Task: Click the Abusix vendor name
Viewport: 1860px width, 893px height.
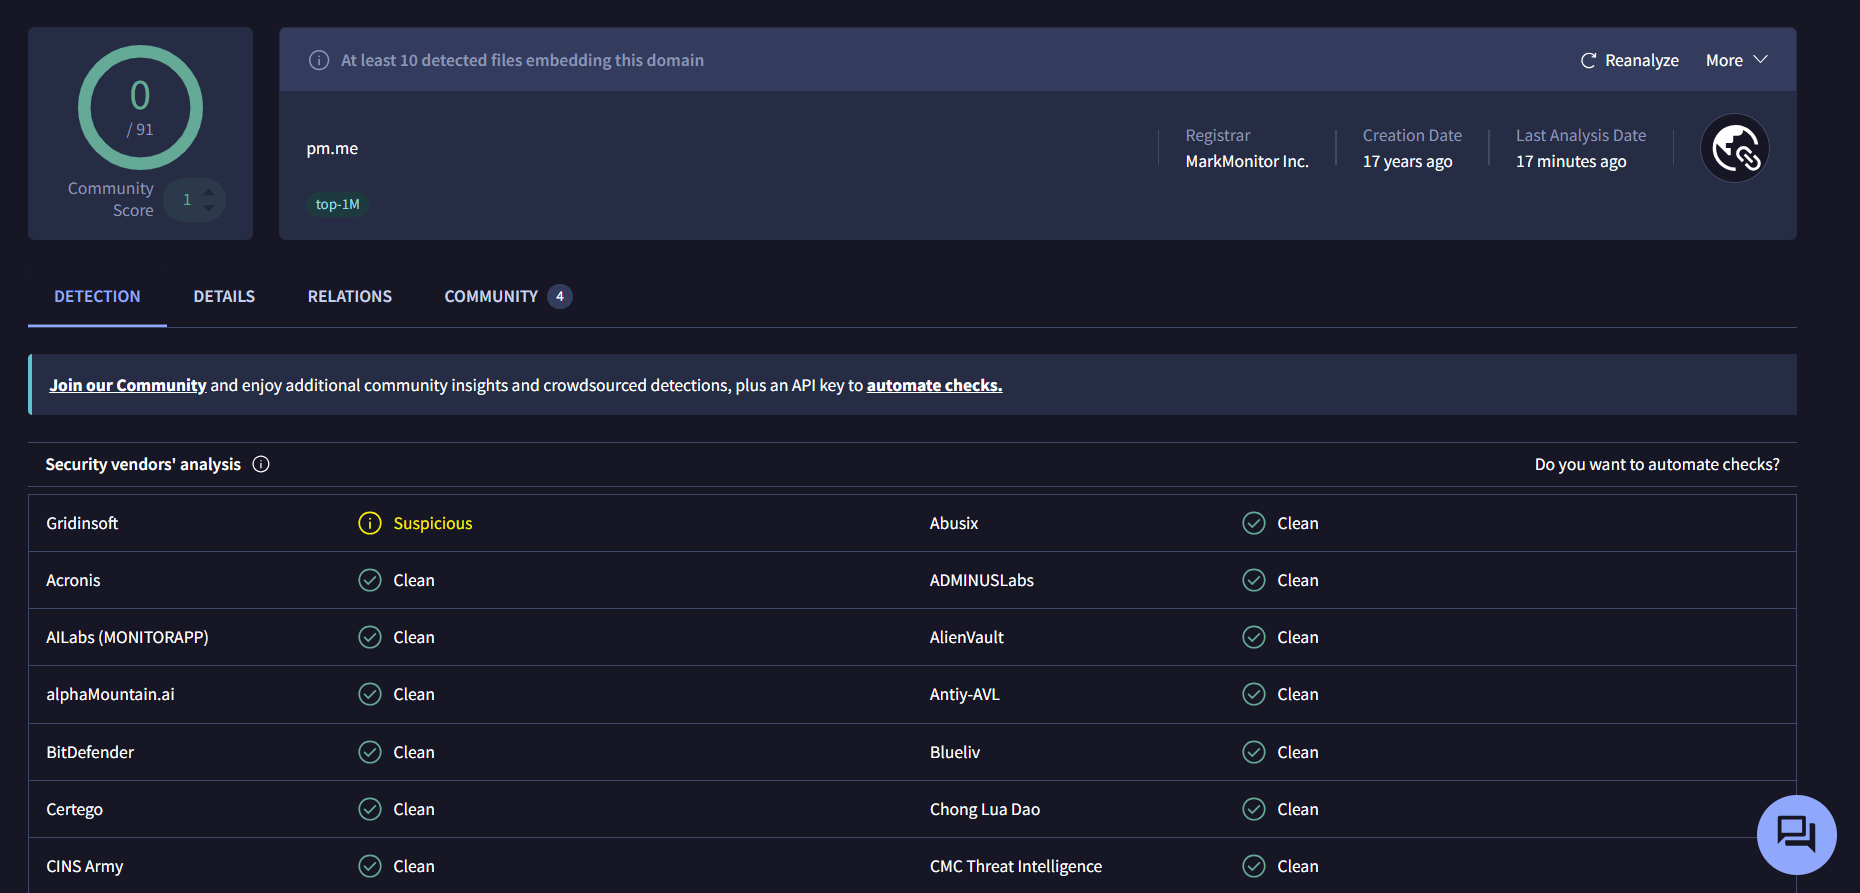Action: coord(954,523)
